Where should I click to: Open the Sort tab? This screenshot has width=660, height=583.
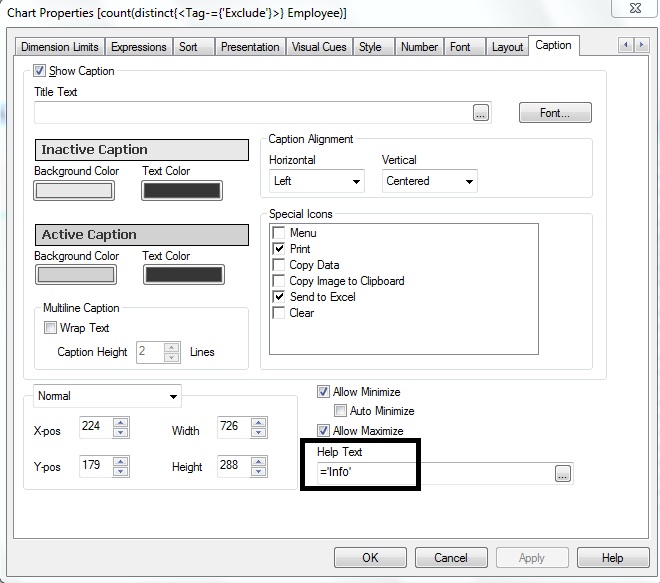(x=194, y=47)
